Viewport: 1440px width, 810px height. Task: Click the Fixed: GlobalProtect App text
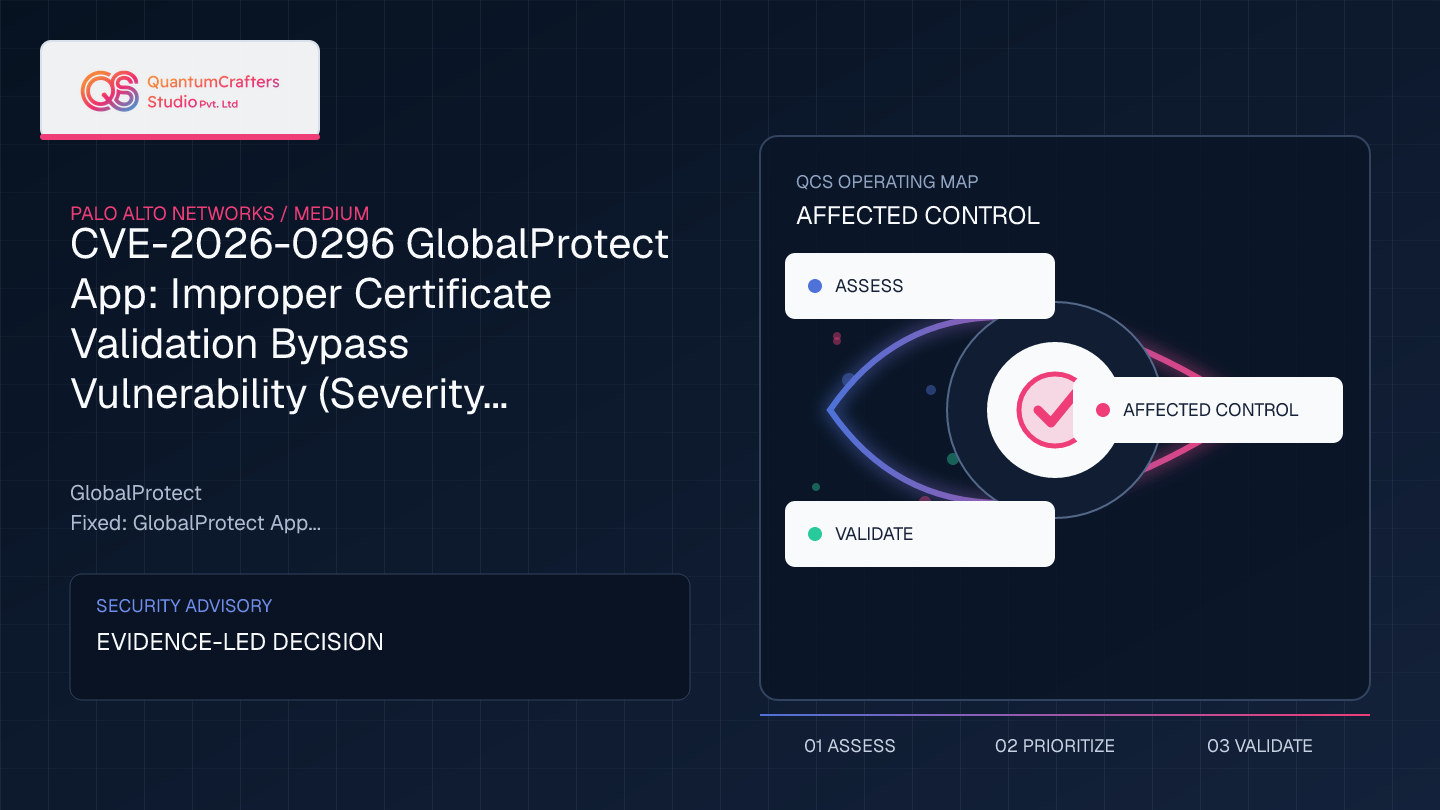coord(196,523)
